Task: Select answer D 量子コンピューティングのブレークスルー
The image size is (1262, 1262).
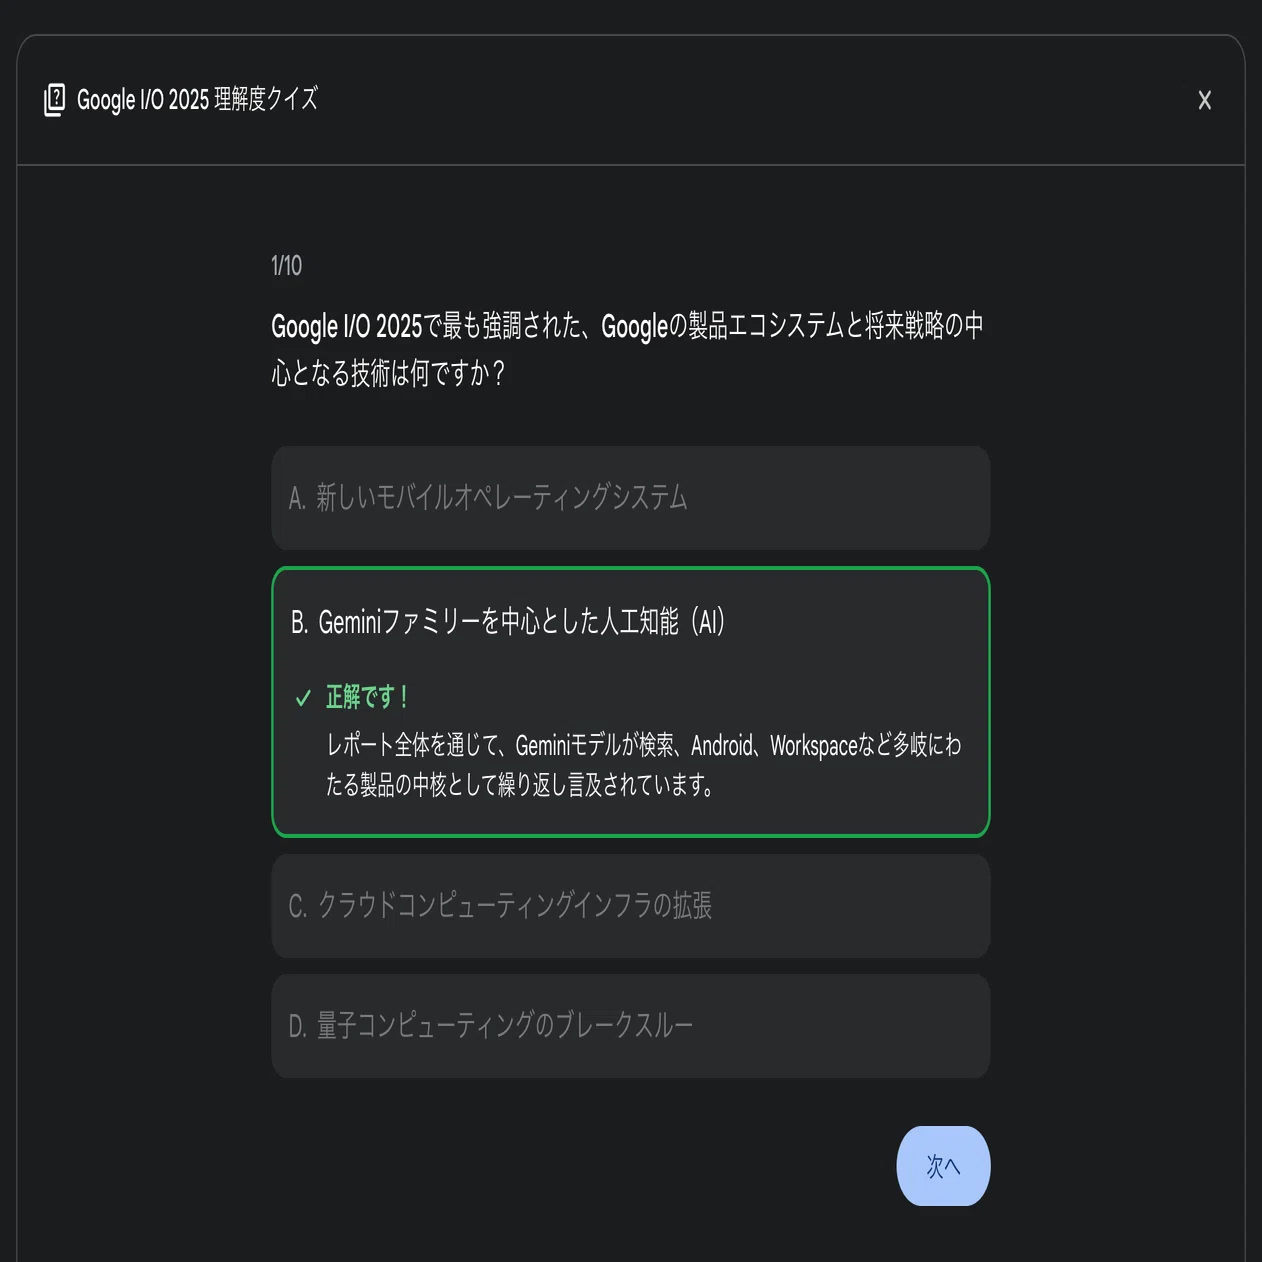Action: [630, 1026]
